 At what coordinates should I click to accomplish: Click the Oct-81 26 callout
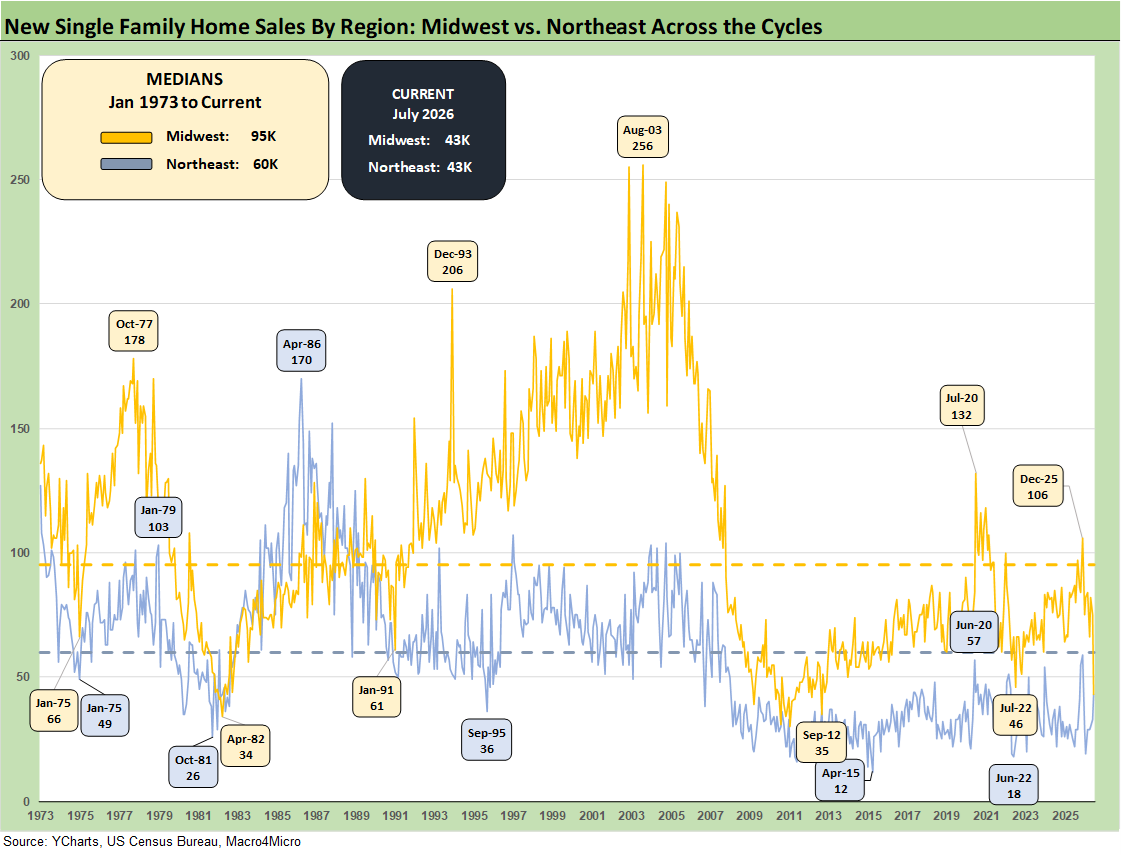pyautogui.click(x=193, y=767)
